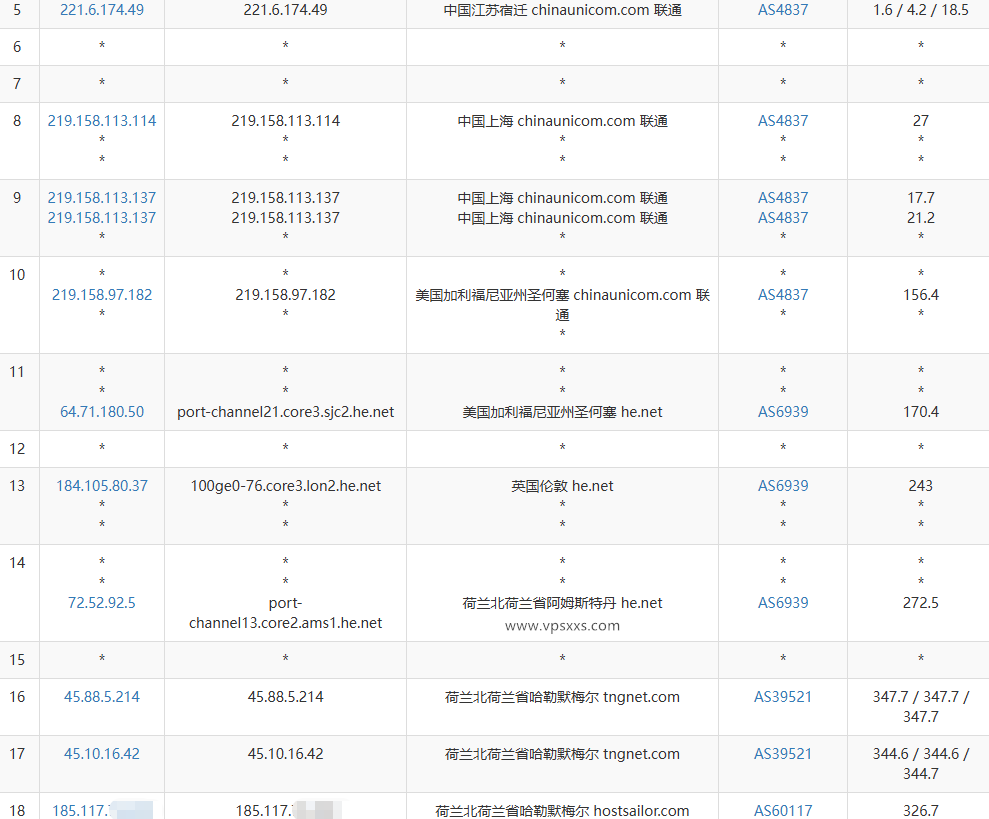Select hostname 100ge0-76.core3.lon2.he.net
The height and width of the screenshot is (819, 989).
point(285,485)
